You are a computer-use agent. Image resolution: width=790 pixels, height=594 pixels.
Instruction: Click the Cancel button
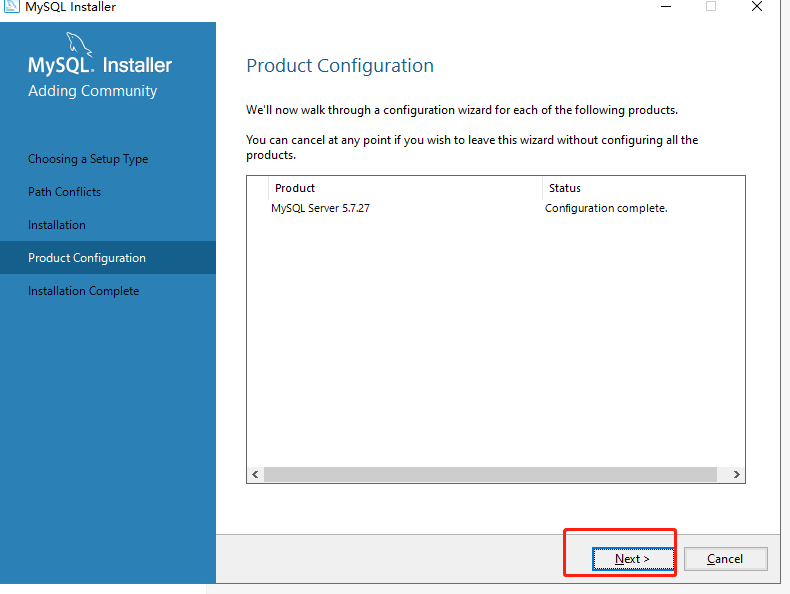726,559
